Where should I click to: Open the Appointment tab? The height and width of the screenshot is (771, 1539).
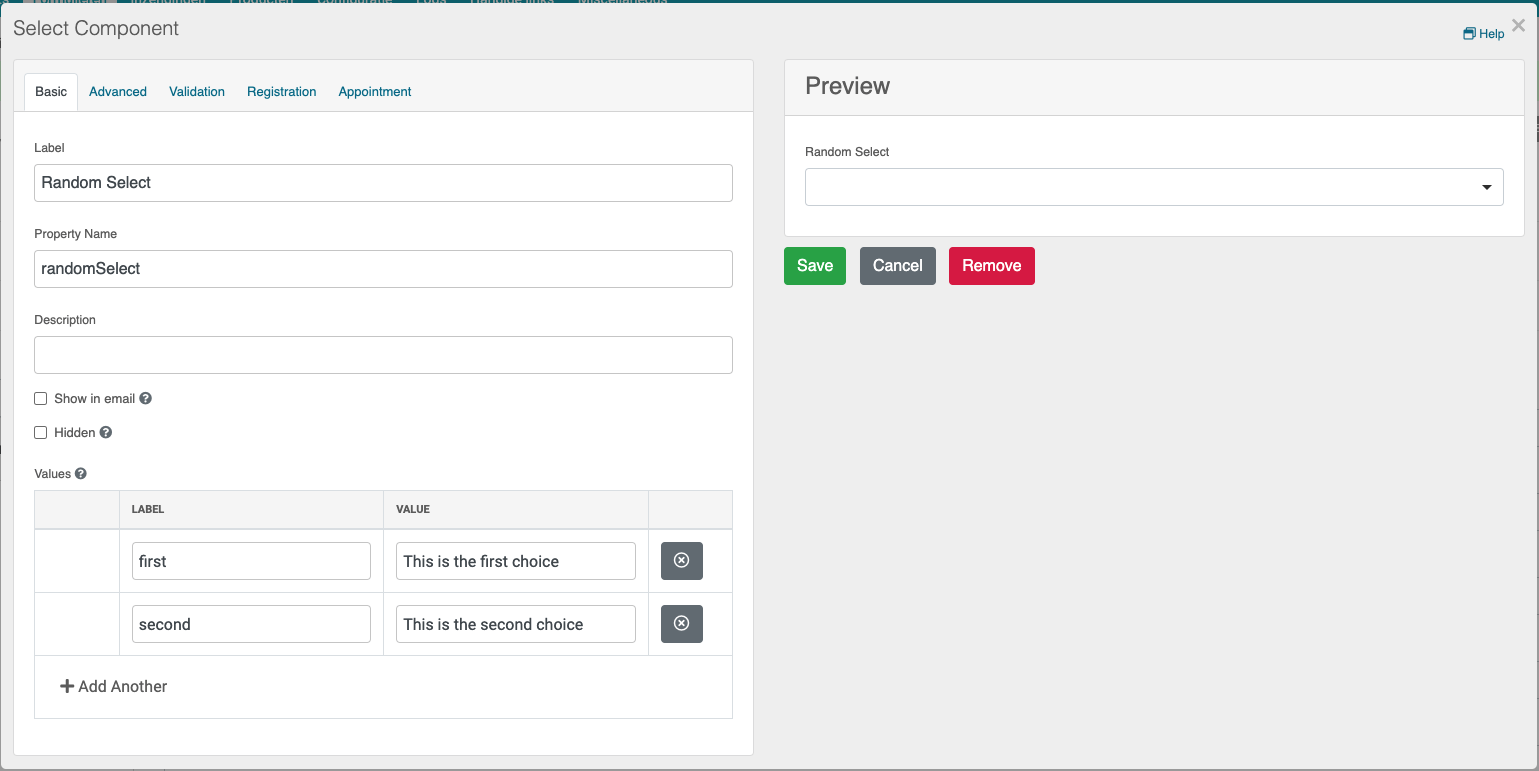(x=375, y=91)
